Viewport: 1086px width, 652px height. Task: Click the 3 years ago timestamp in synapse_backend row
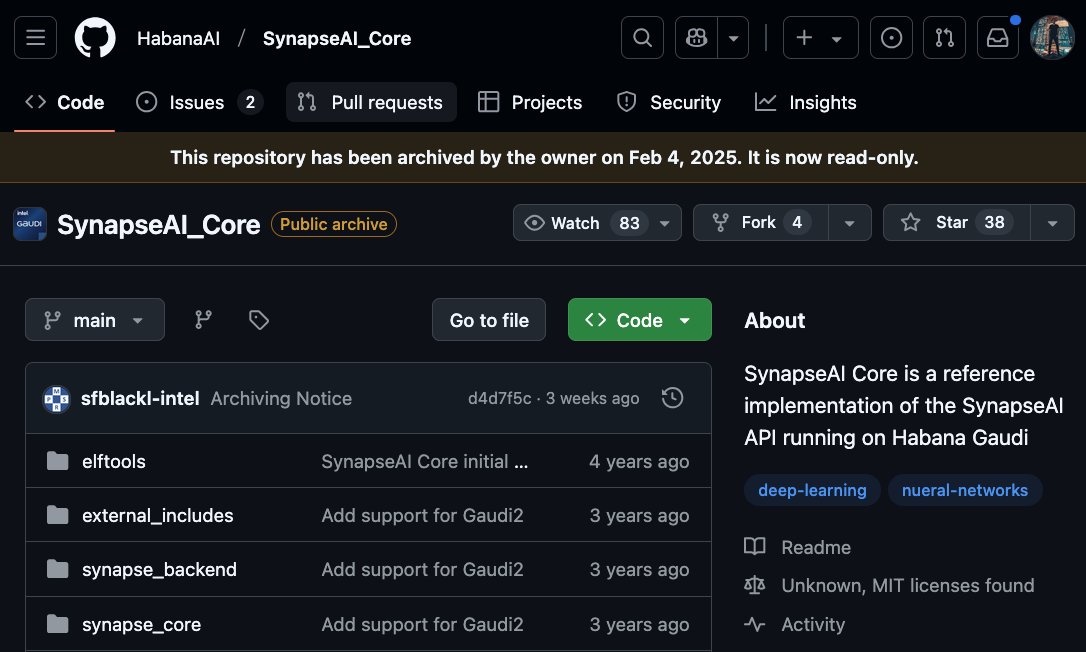coord(639,570)
